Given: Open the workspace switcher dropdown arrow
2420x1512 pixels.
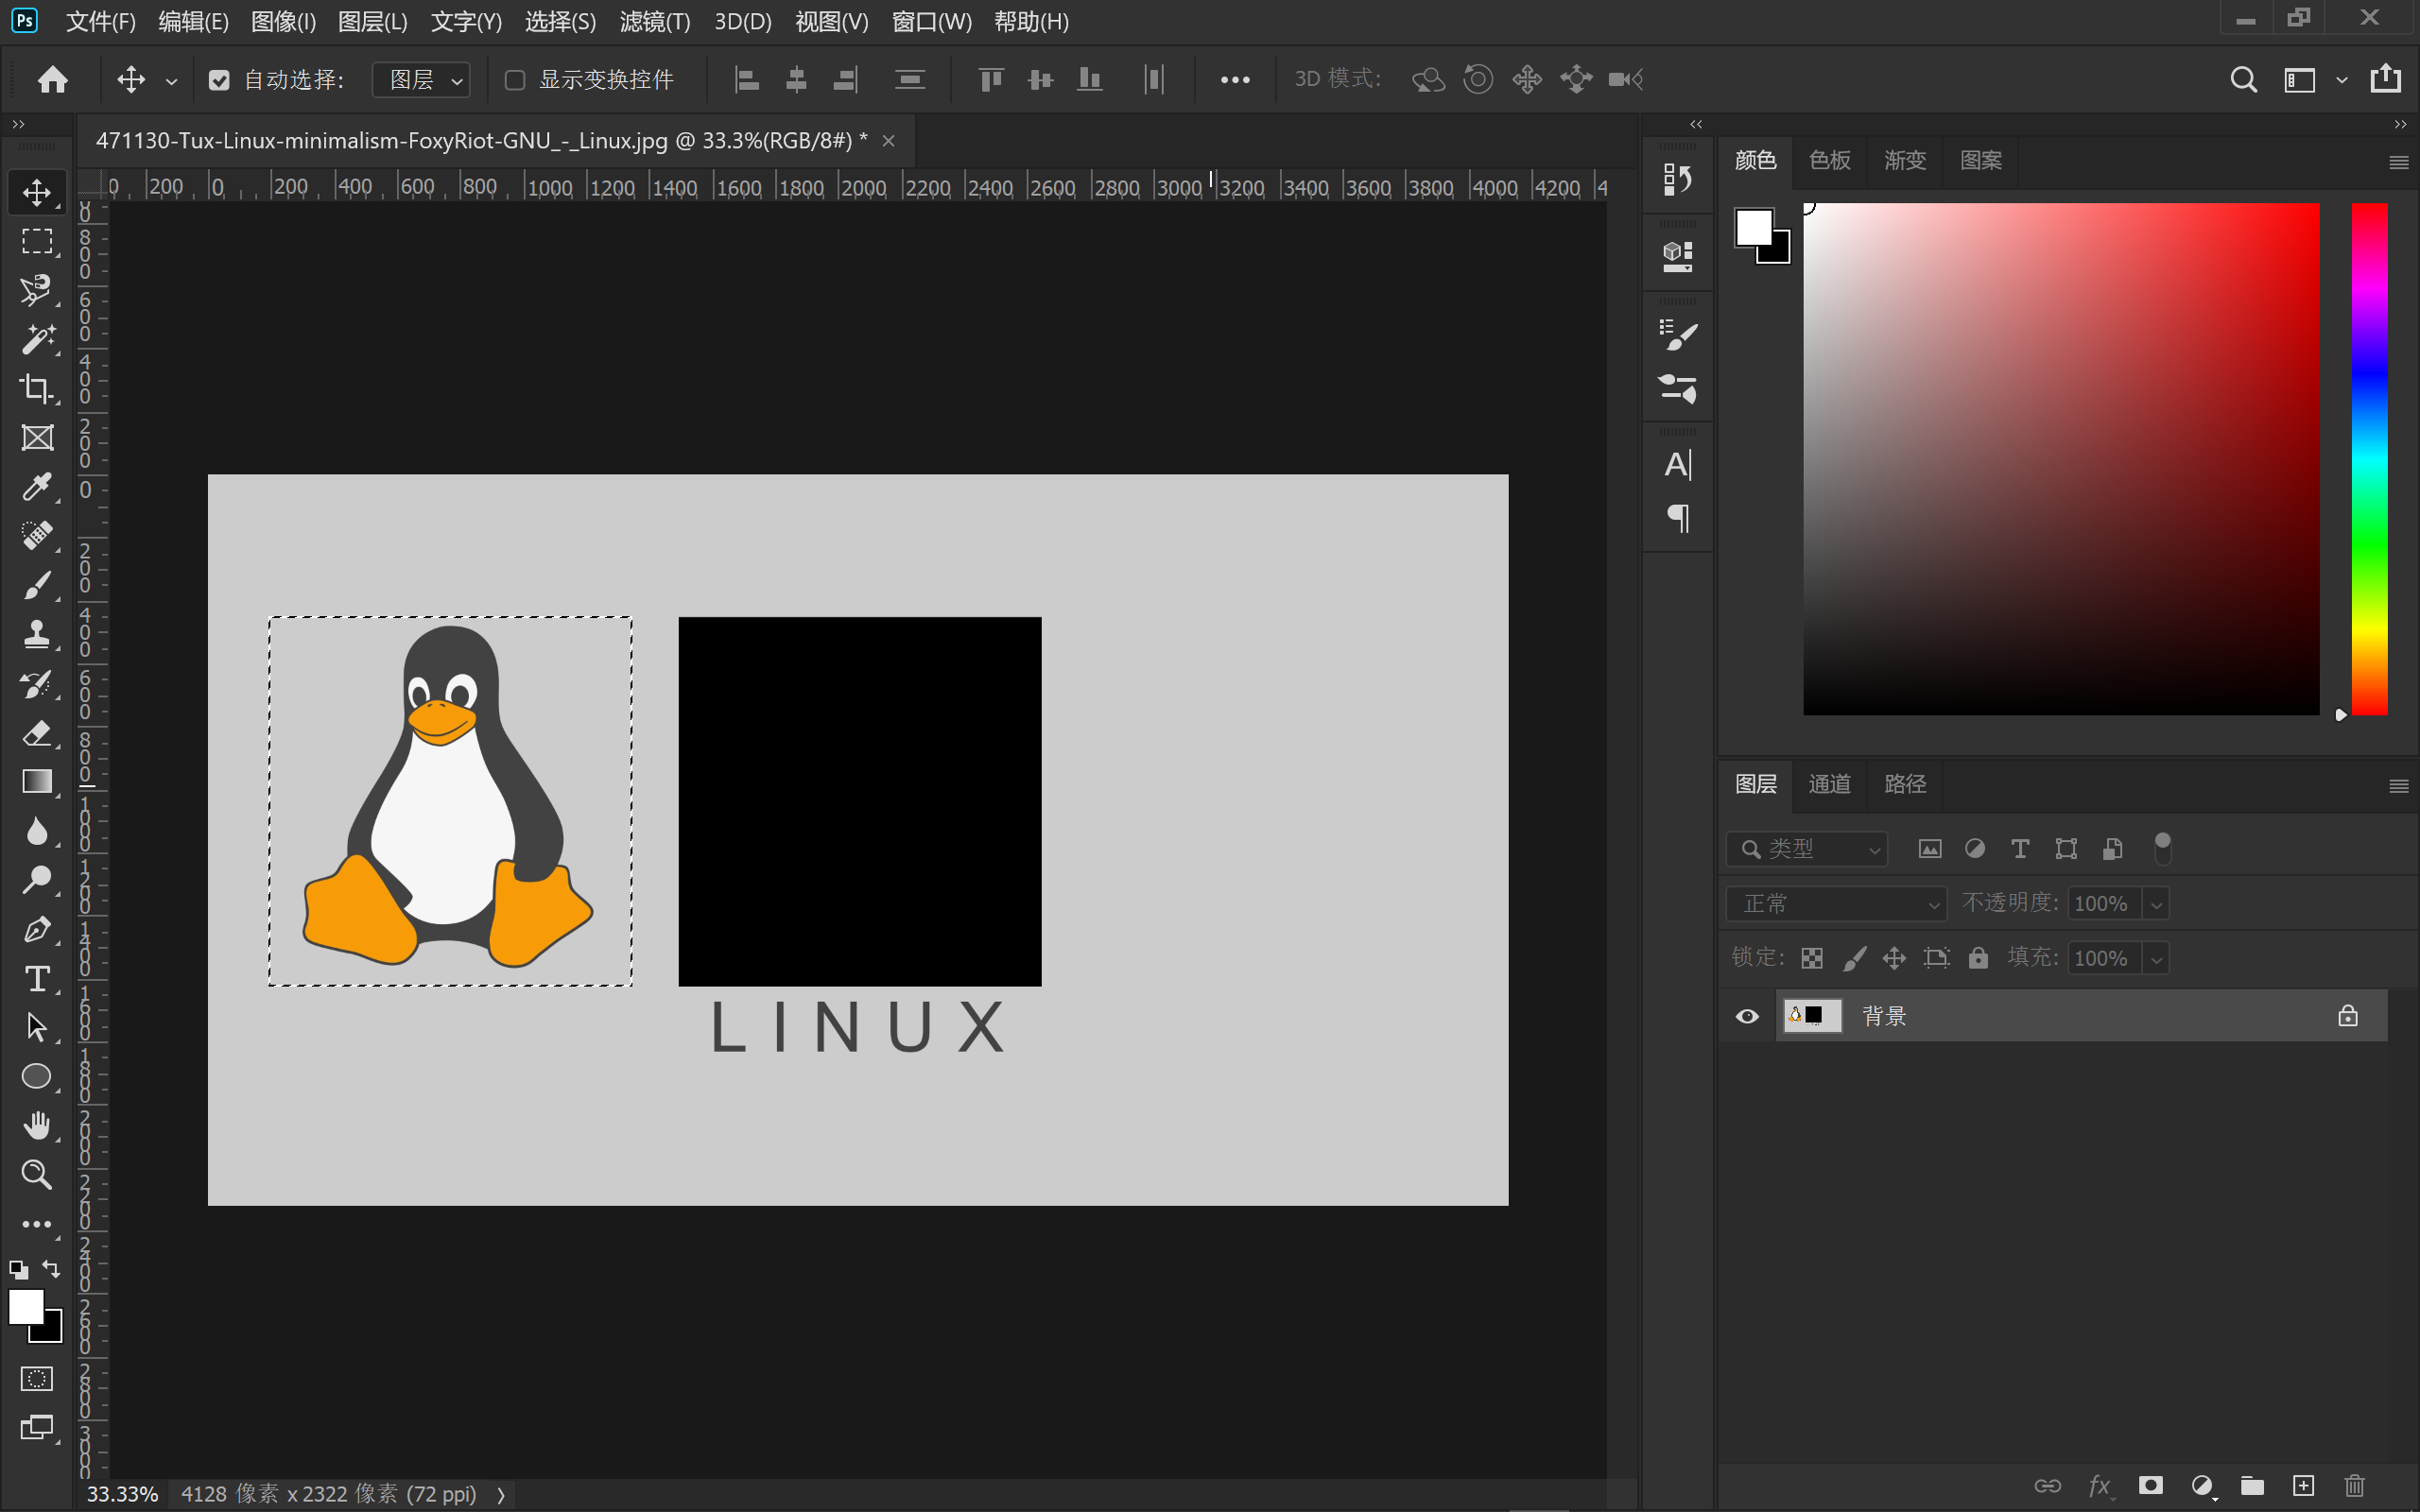Looking at the screenshot, I should coord(2341,80).
